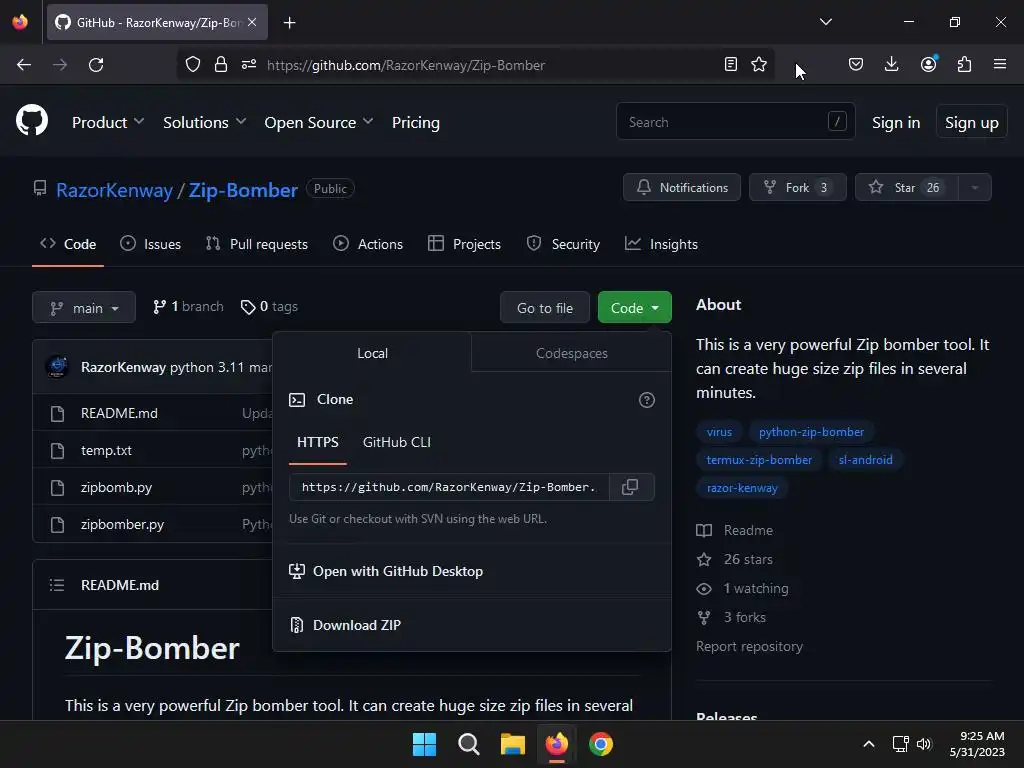Open the Pricing link
1024x768 pixels.
(415, 122)
